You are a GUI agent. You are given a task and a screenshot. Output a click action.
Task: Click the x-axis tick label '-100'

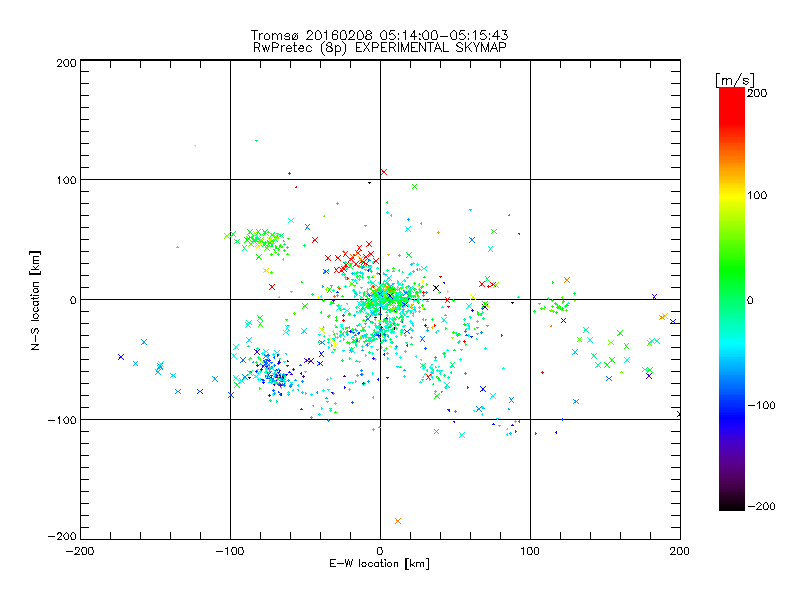230,551
